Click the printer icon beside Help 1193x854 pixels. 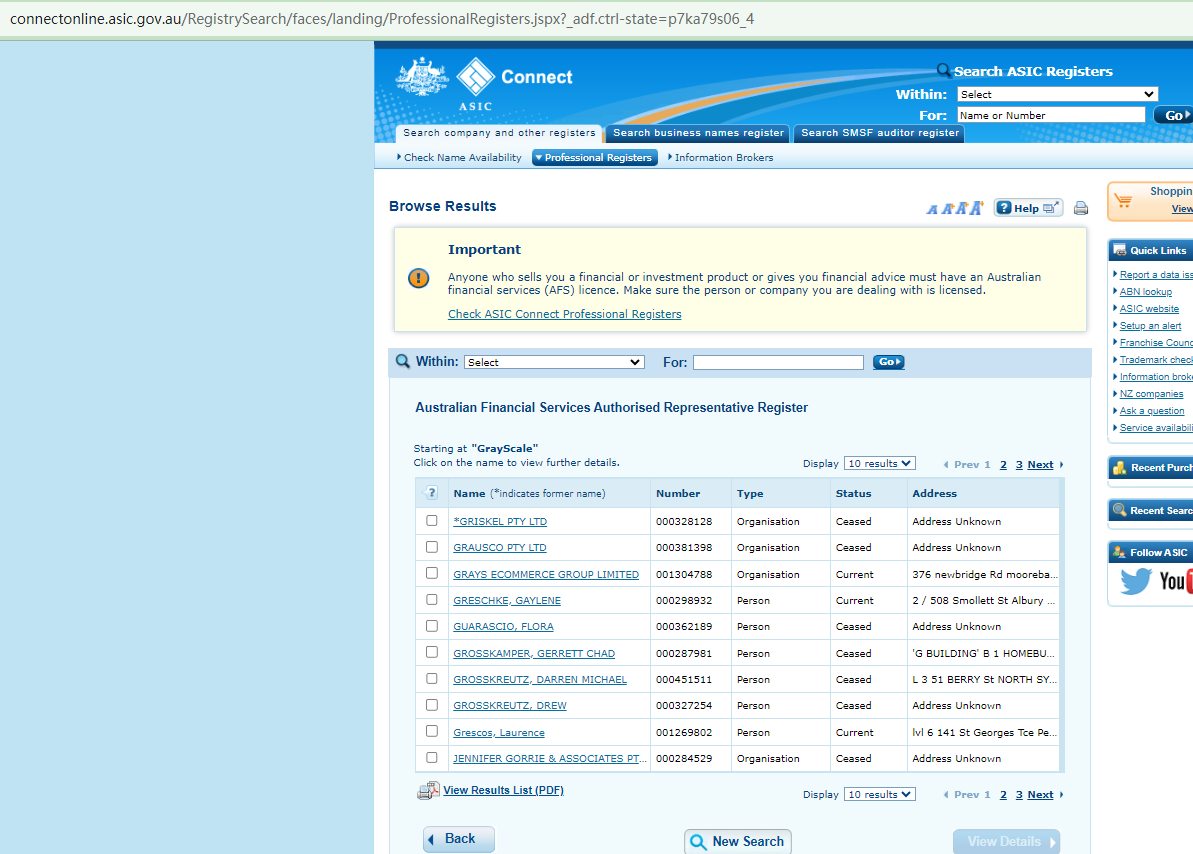[x=1080, y=208]
